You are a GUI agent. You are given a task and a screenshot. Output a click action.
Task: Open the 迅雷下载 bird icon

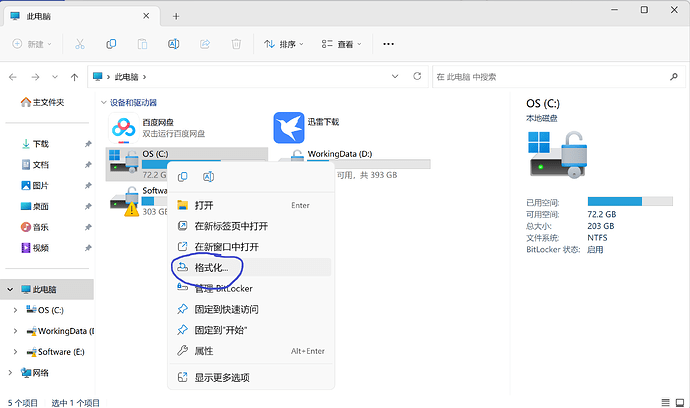point(289,128)
